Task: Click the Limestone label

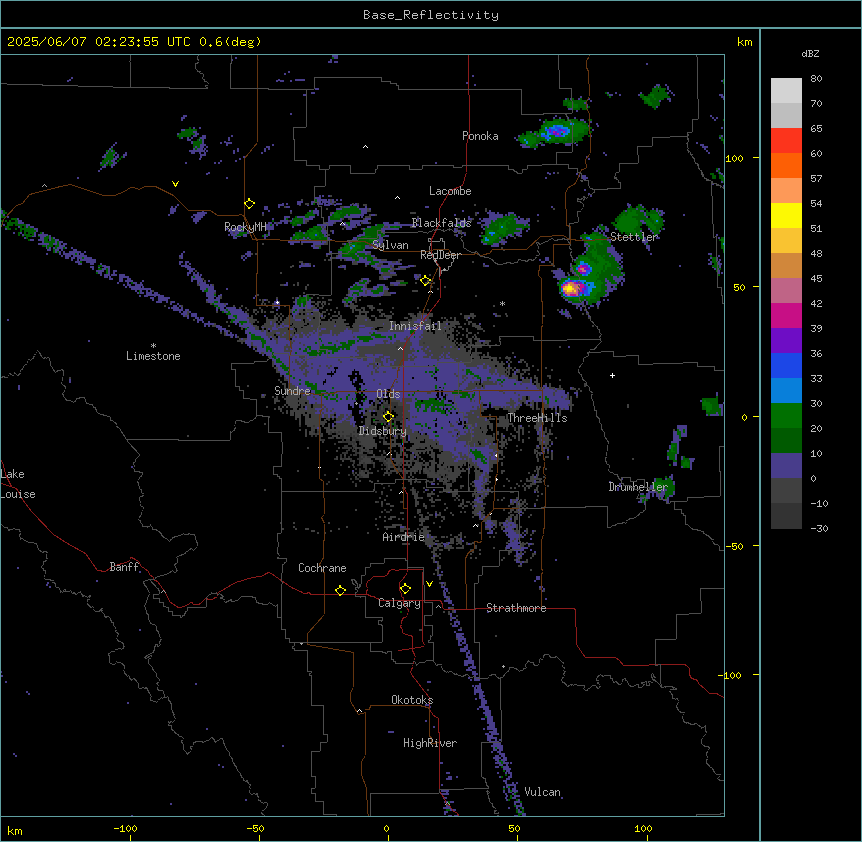Action: tap(153, 356)
